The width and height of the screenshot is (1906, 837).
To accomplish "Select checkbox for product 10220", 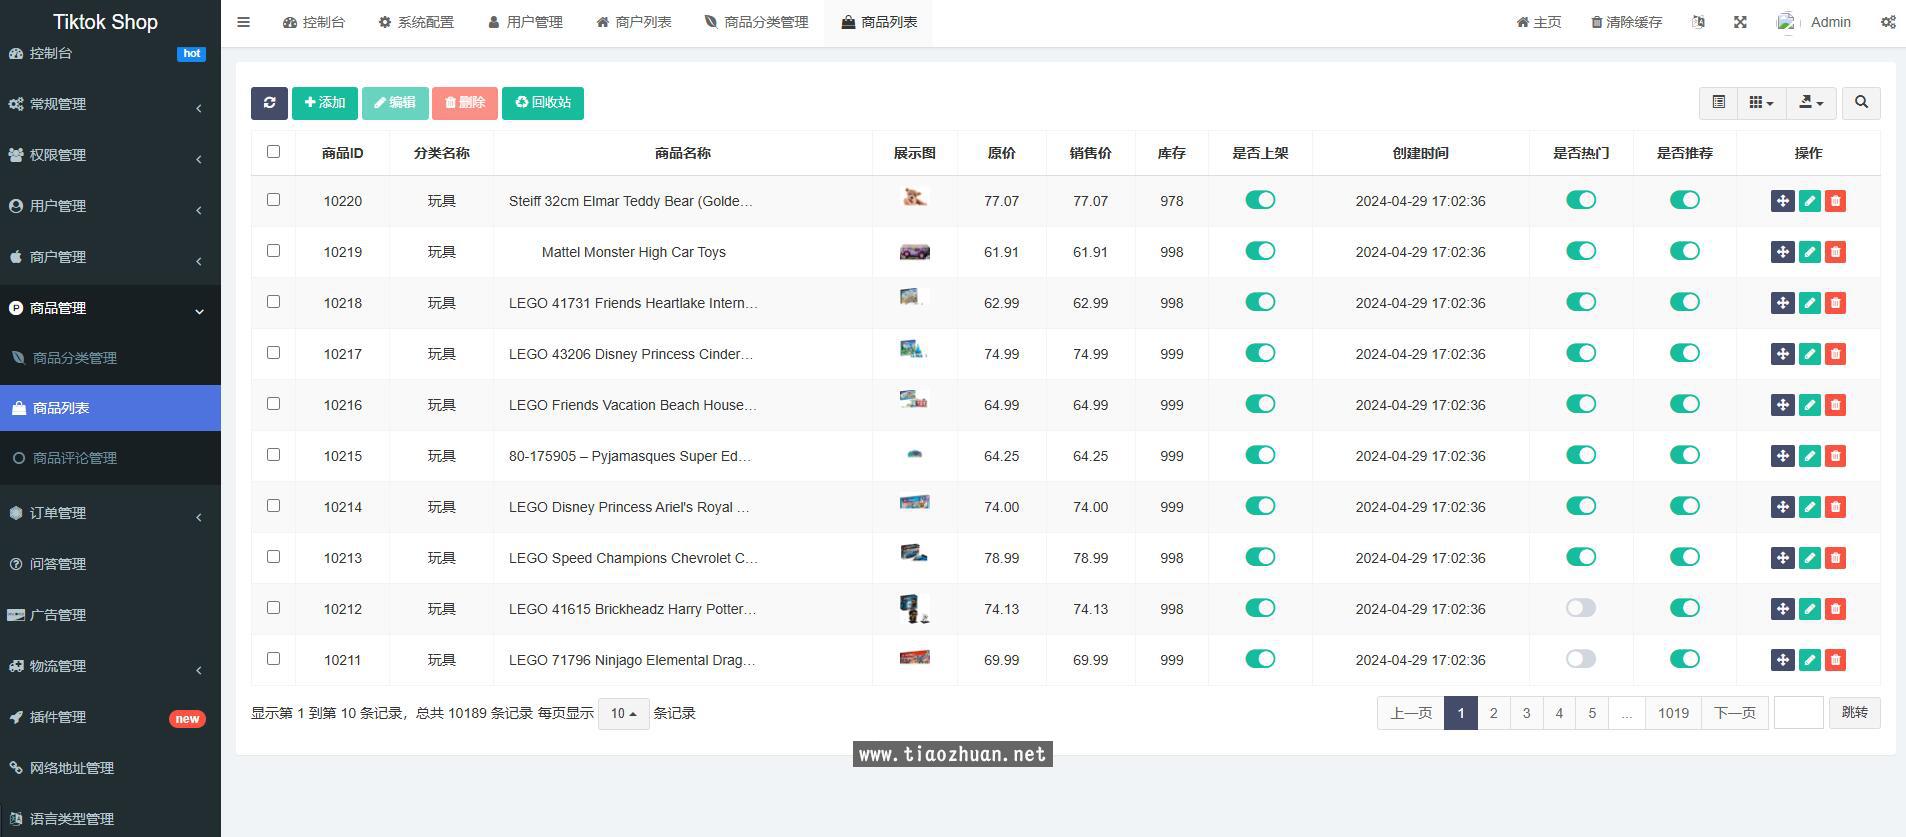I will coord(273,200).
